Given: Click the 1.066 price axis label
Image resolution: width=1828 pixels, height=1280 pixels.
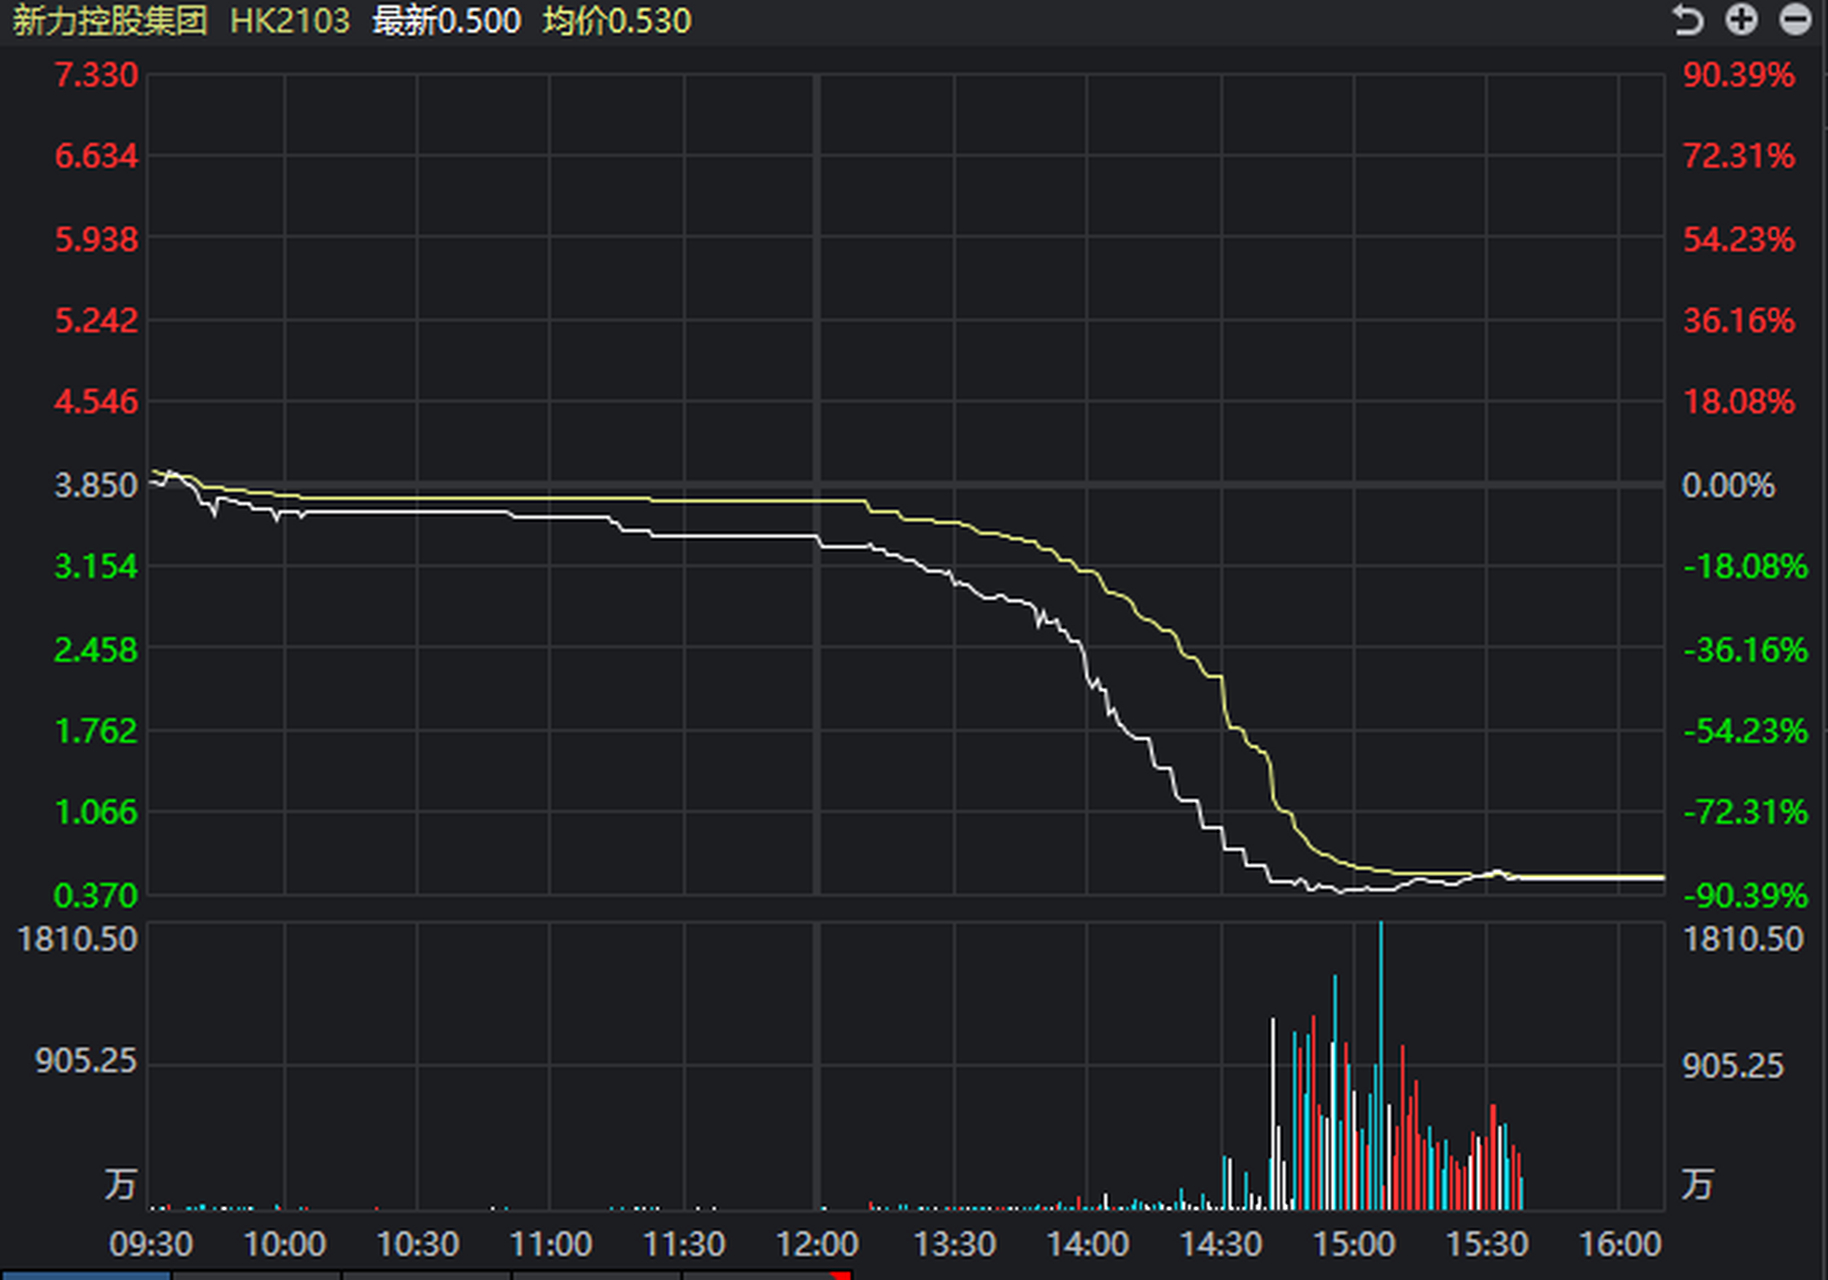Looking at the screenshot, I should click(96, 812).
